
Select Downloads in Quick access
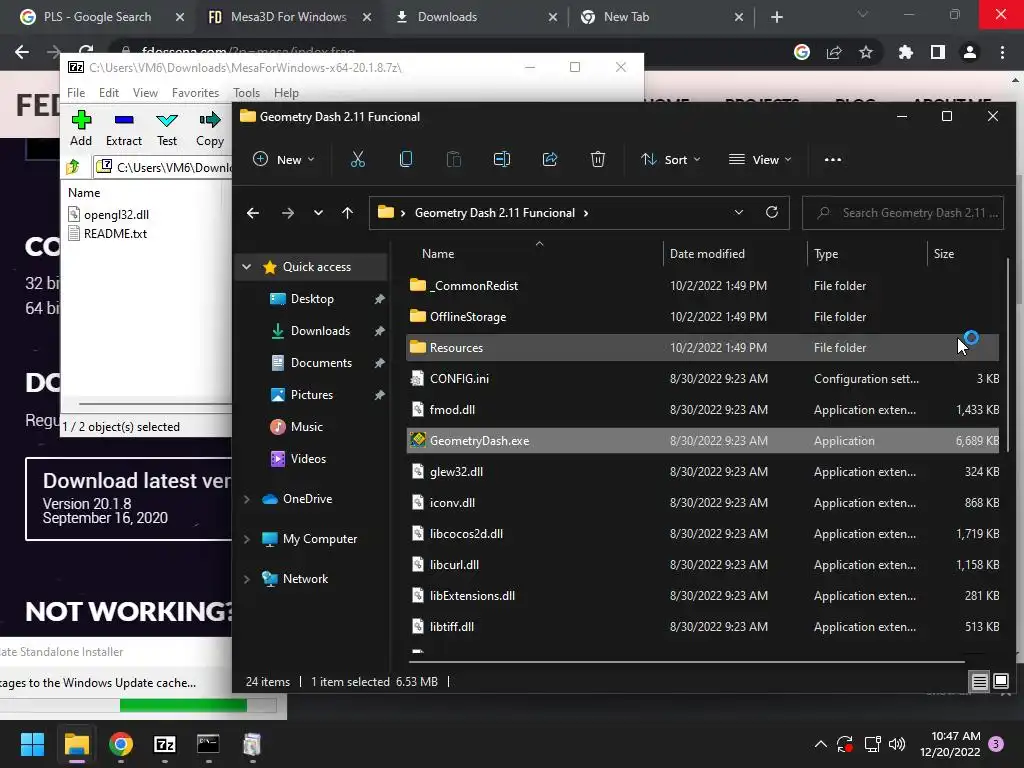click(x=320, y=331)
